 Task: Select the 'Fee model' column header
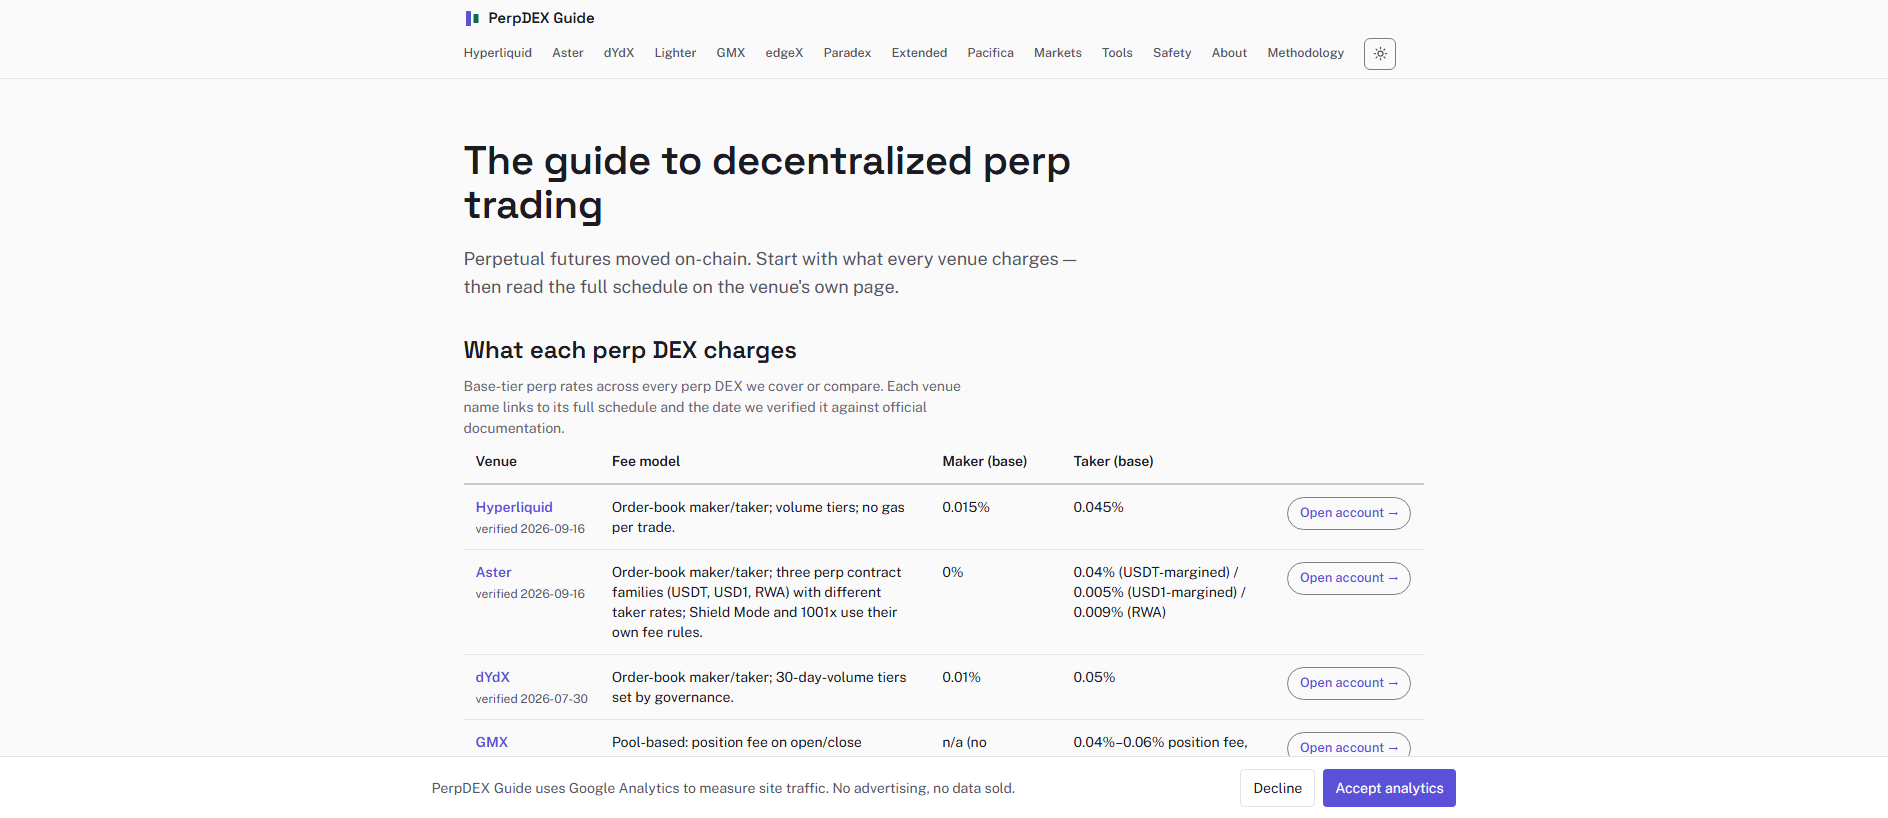point(646,461)
